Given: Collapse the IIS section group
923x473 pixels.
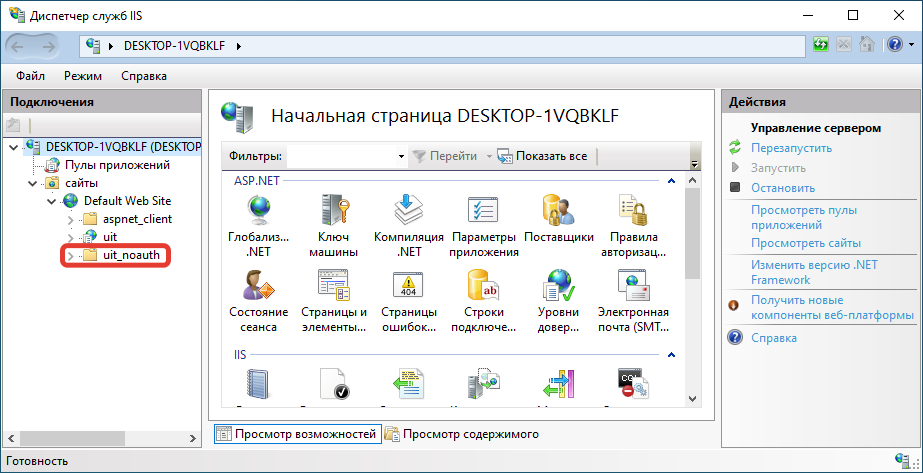Looking at the screenshot, I should pos(670,355).
